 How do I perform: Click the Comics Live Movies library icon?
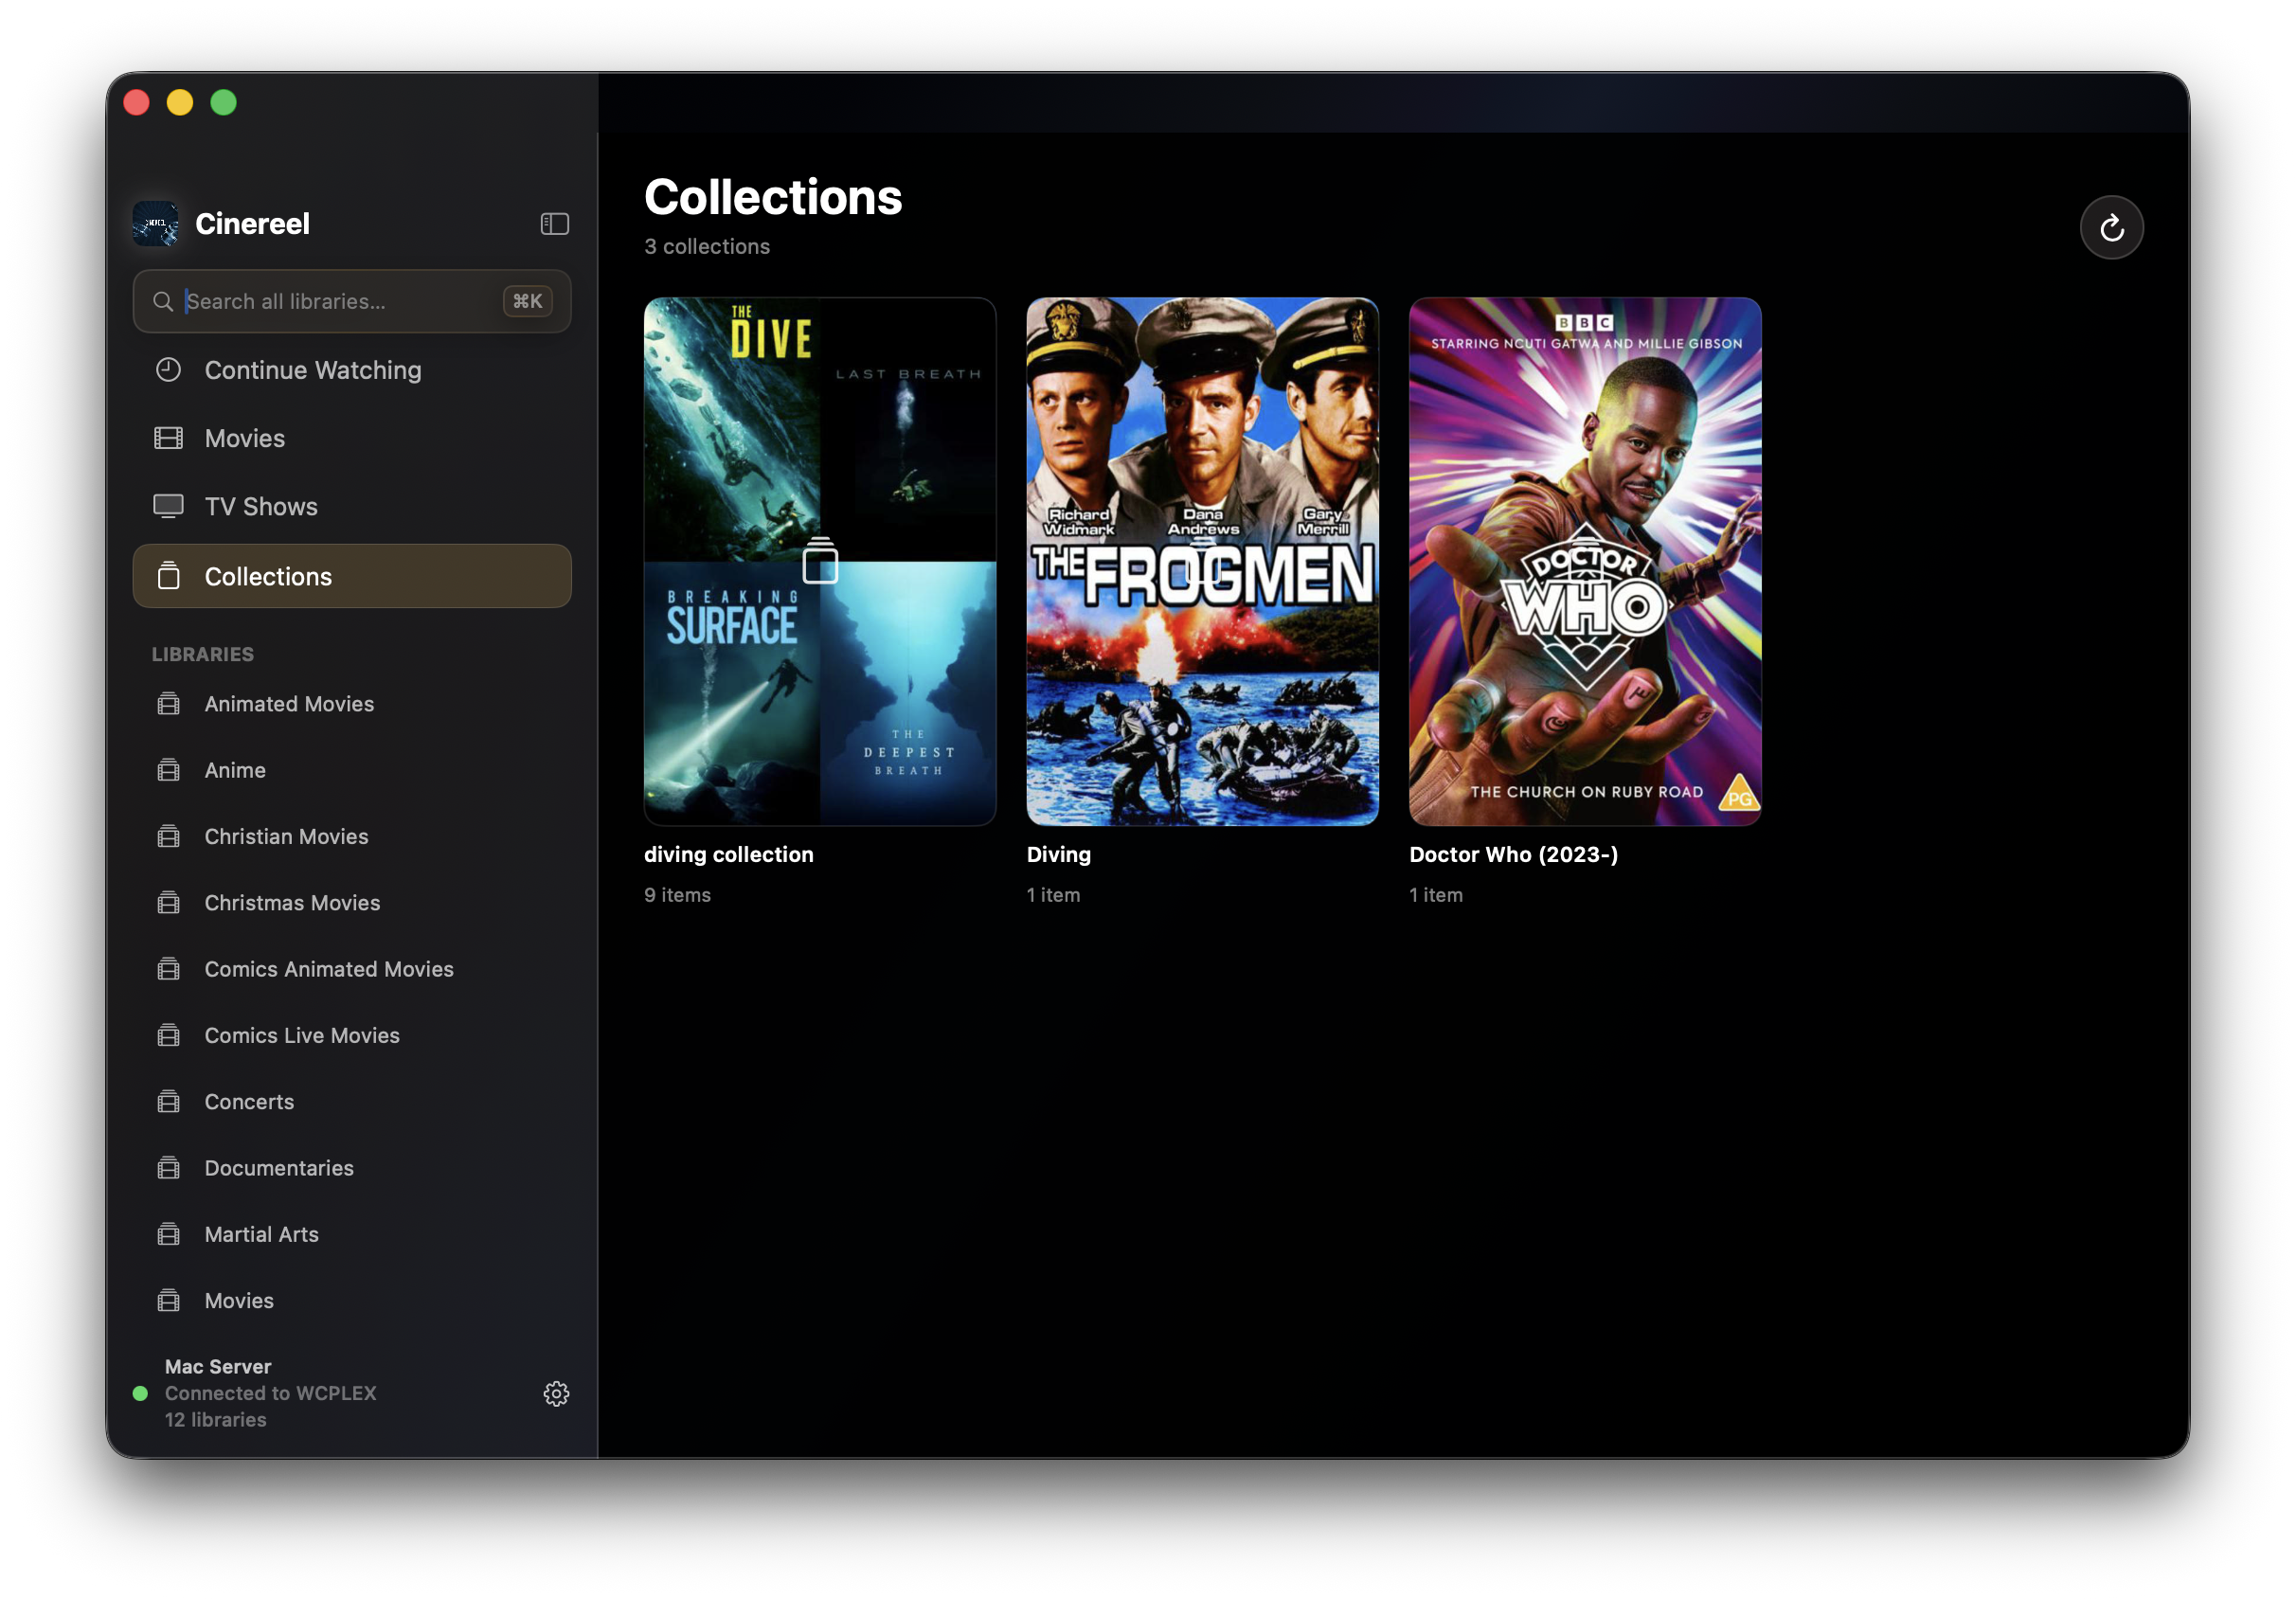(169, 1034)
